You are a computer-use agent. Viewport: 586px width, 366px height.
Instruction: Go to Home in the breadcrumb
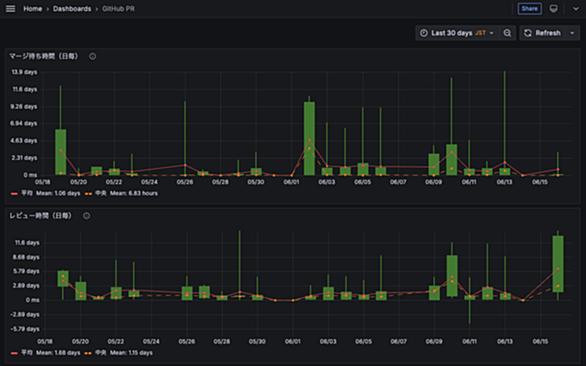(33, 9)
